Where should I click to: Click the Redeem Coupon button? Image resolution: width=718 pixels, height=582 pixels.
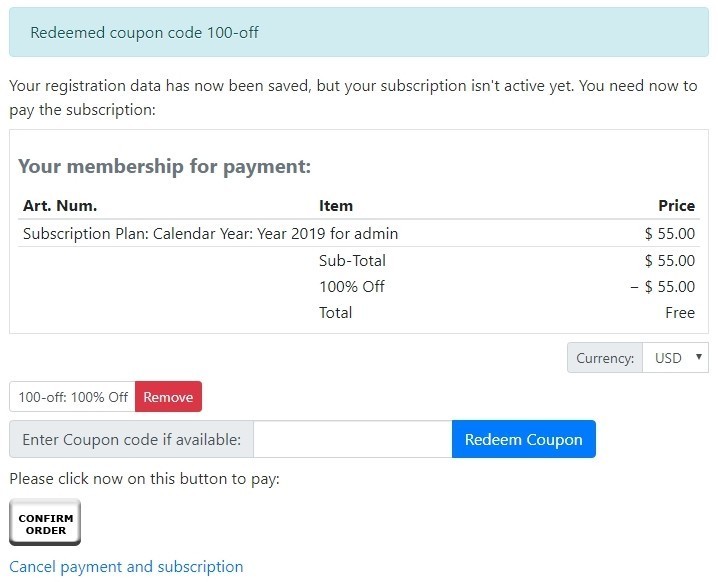pyautogui.click(x=523, y=439)
